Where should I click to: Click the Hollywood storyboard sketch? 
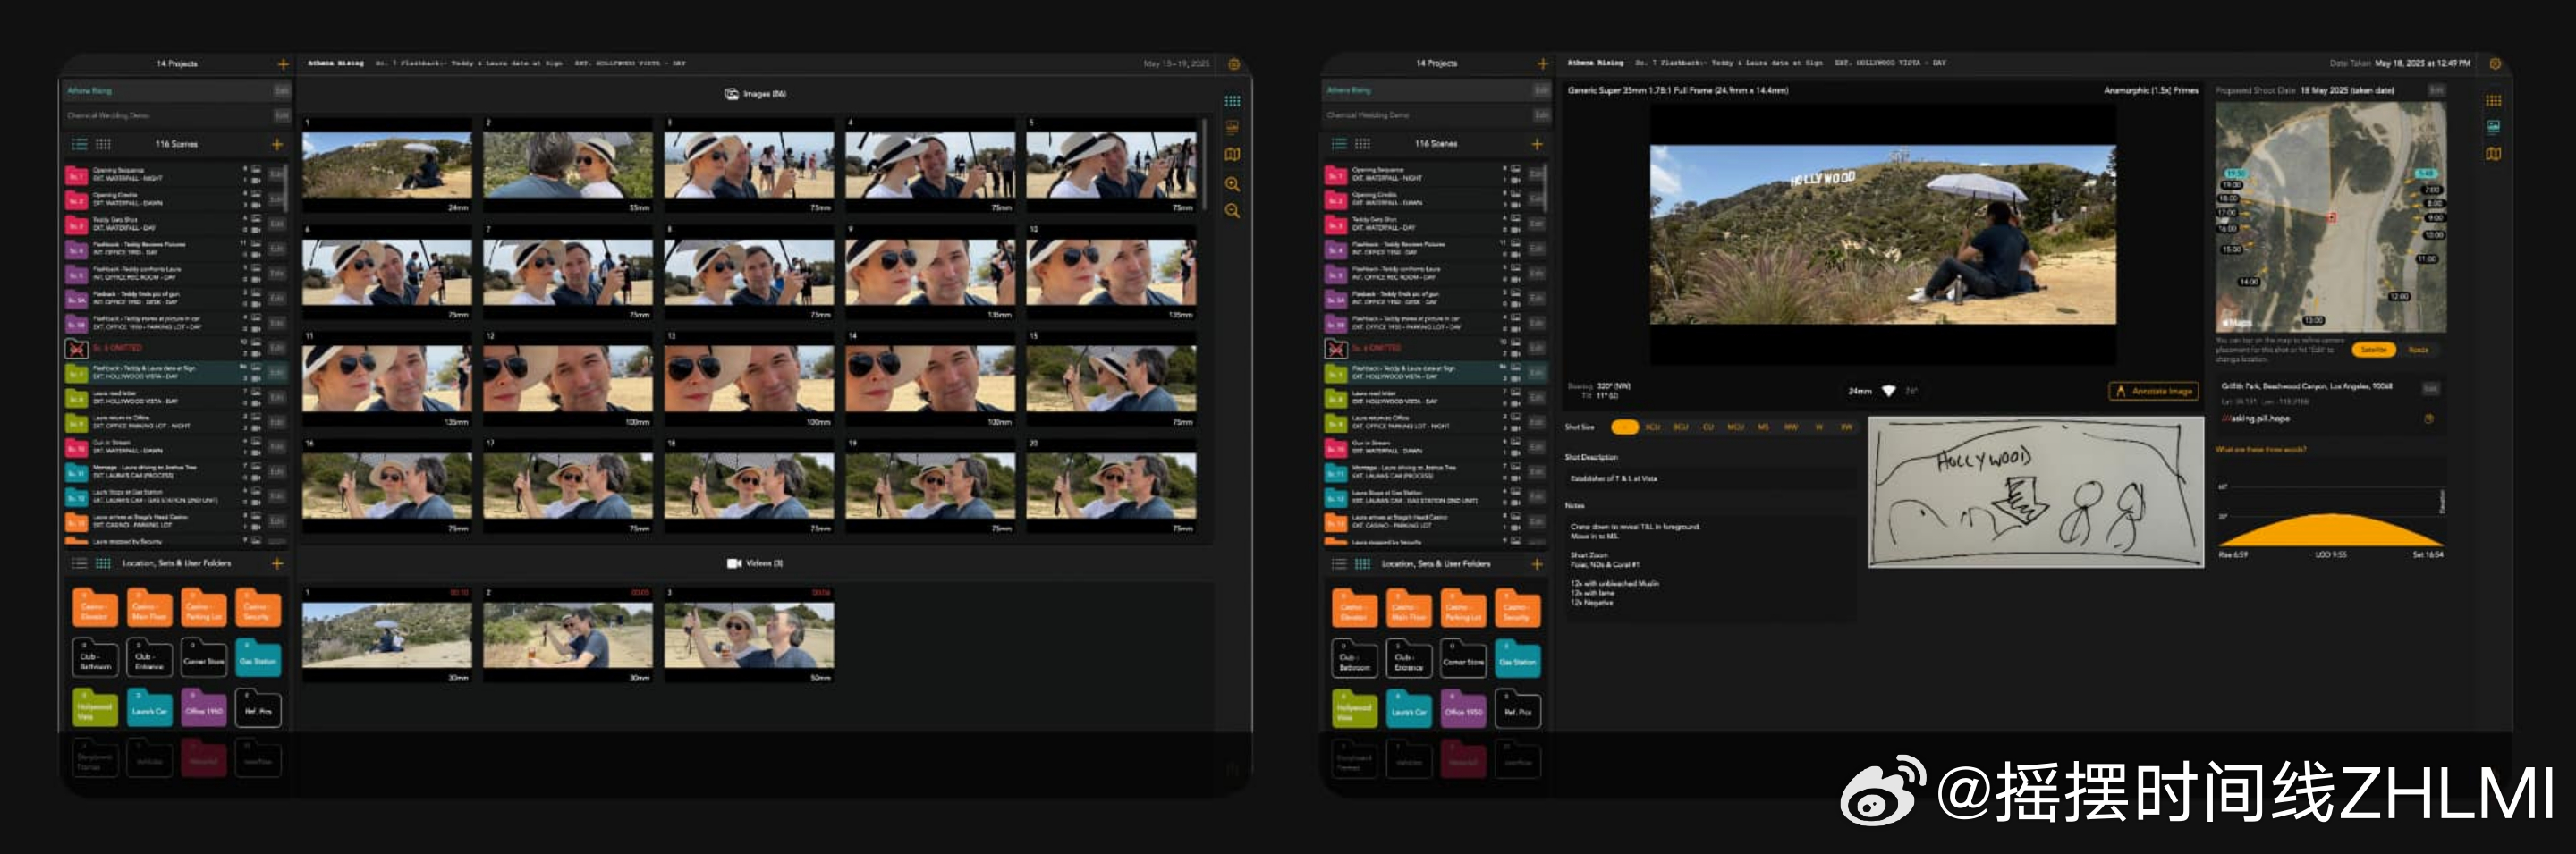(x=2035, y=493)
